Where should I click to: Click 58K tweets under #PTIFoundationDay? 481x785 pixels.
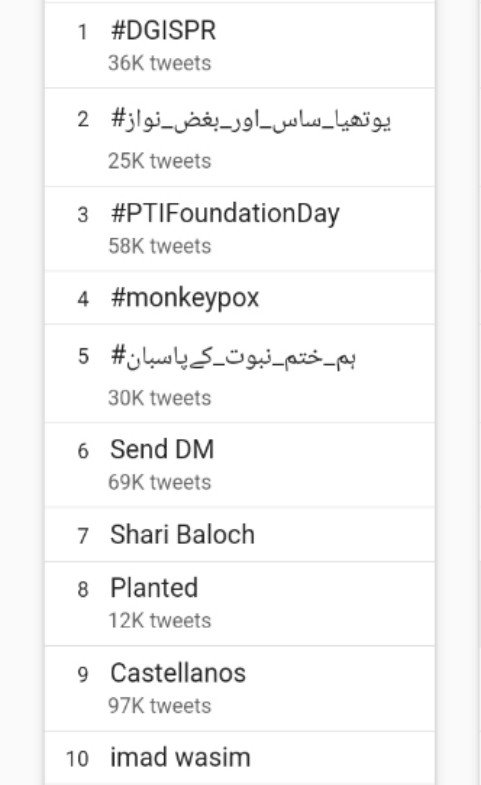click(160, 246)
